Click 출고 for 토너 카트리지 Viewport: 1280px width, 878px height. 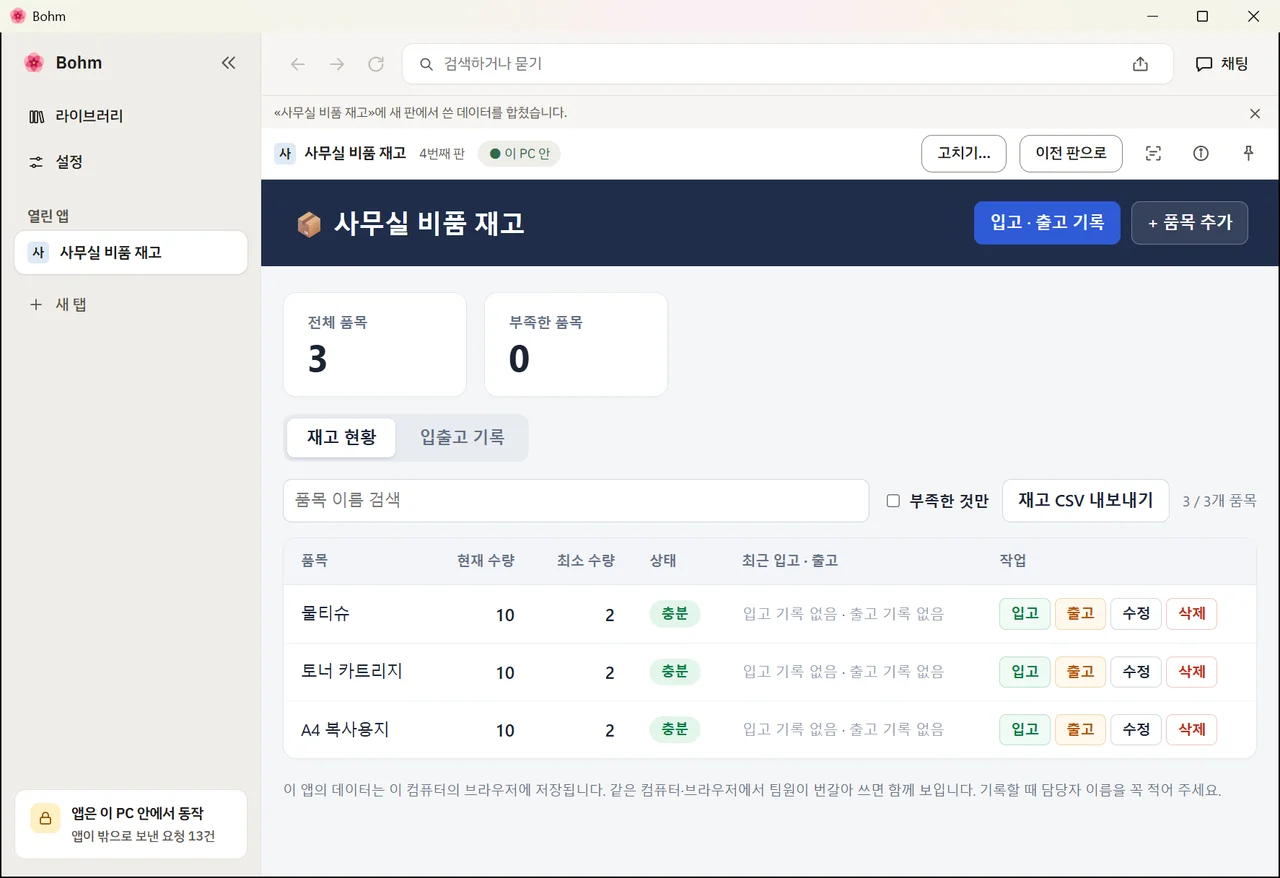click(1080, 672)
